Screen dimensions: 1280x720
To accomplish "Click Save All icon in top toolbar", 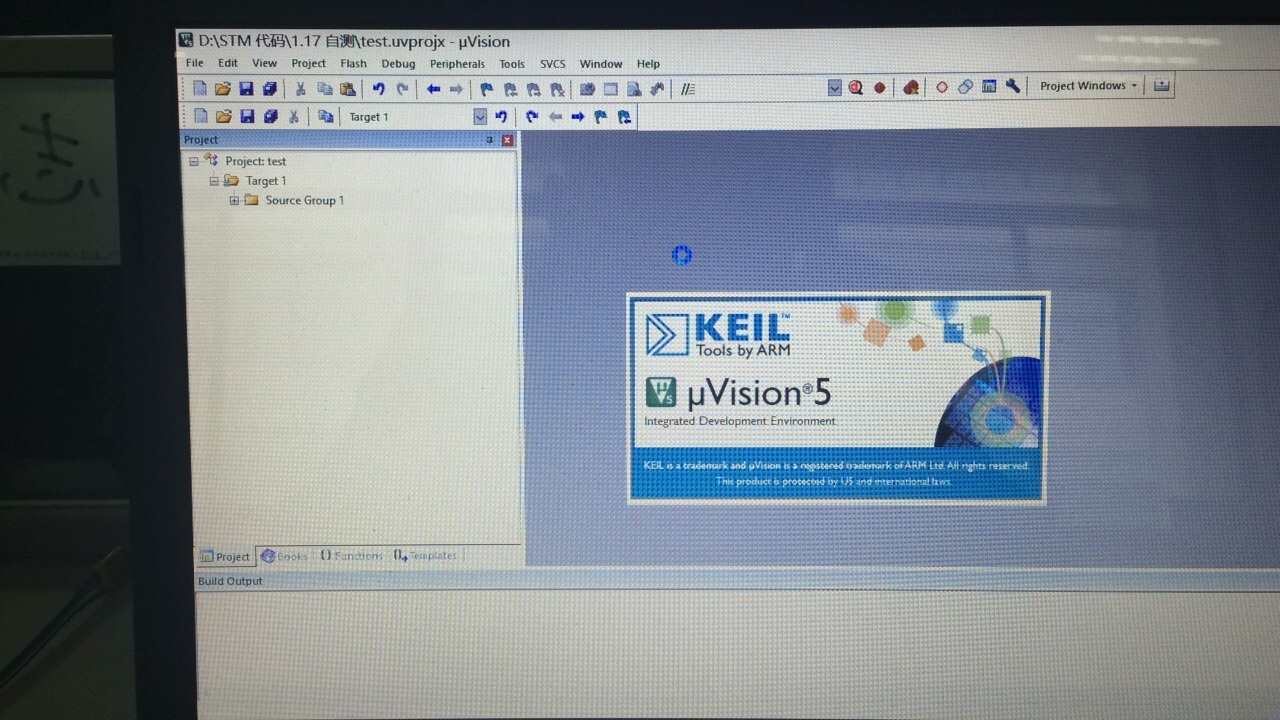I will coord(269,89).
